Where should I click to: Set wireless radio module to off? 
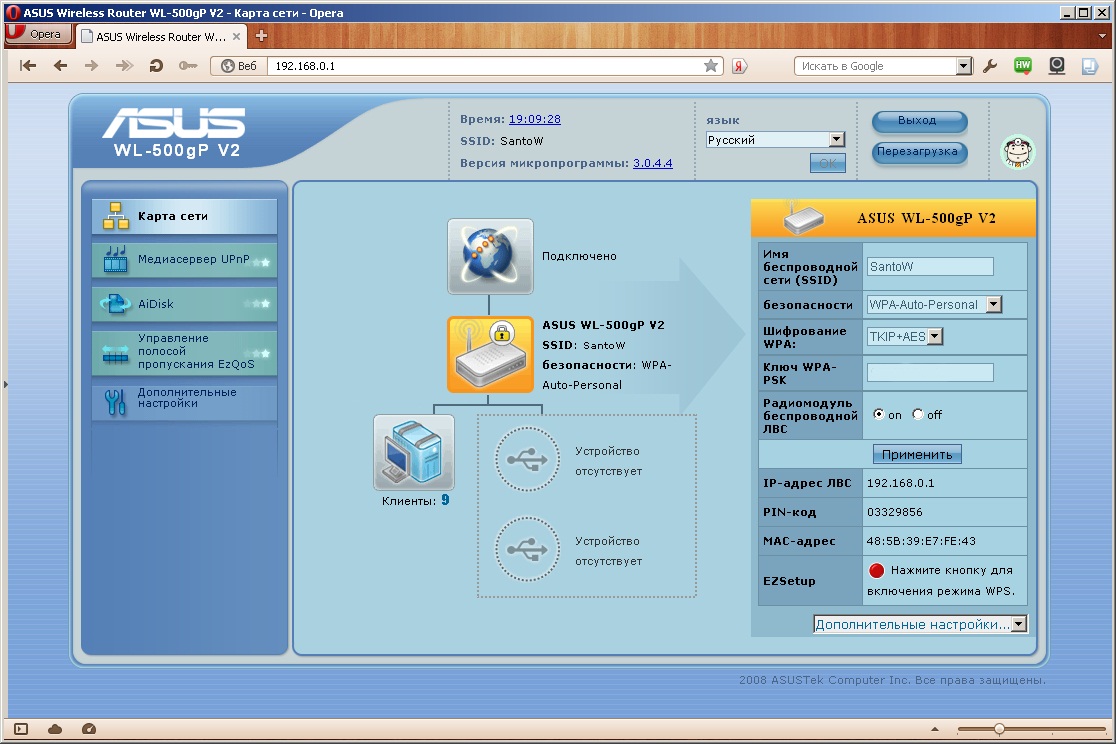(918, 415)
